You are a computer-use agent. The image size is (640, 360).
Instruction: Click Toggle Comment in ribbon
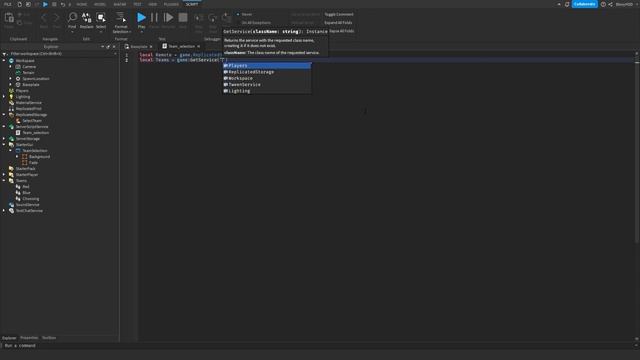click(339, 14)
